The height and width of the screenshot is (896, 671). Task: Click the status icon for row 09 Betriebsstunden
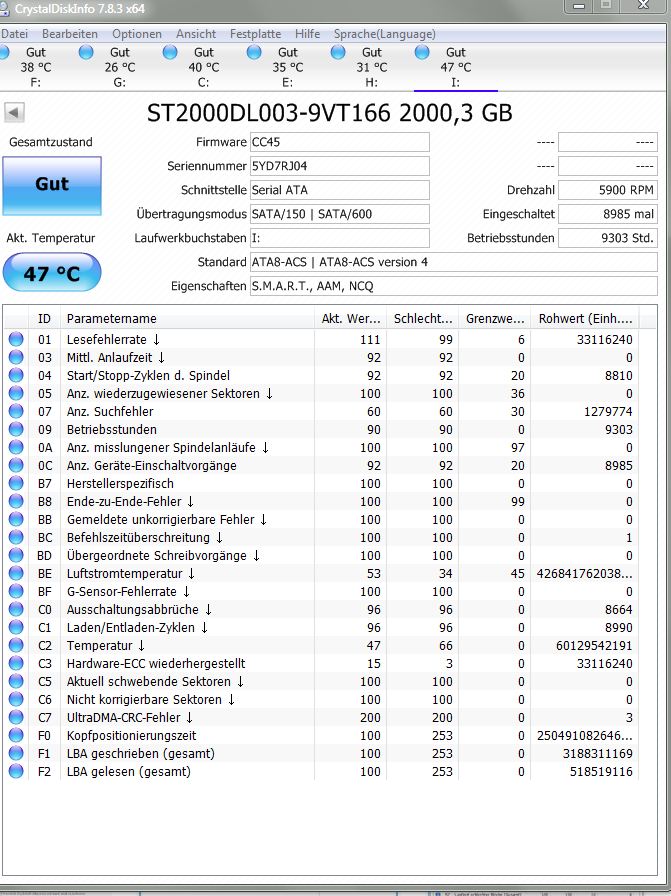click(x=16, y=430)
